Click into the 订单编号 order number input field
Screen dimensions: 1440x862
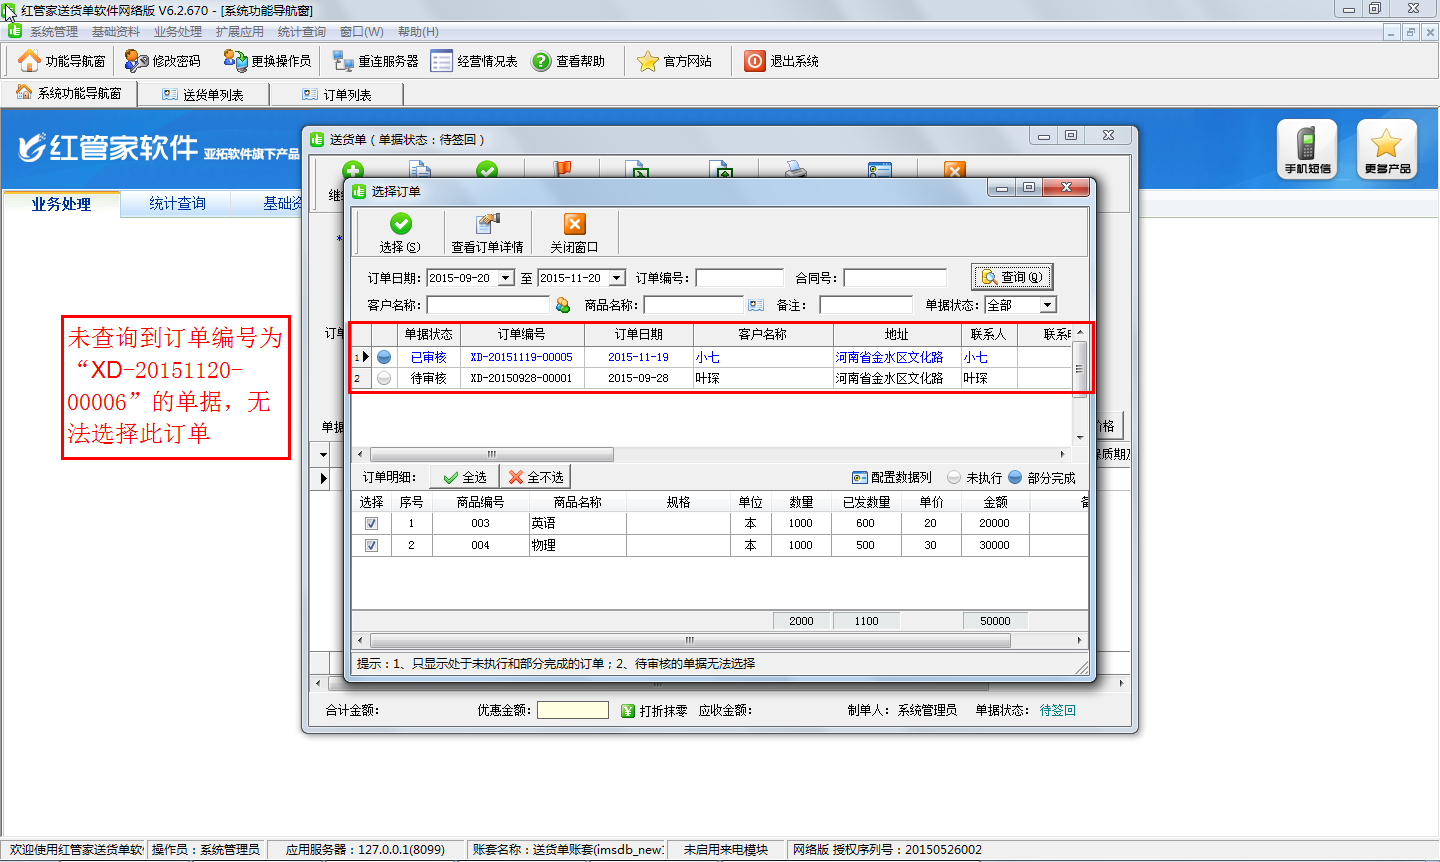point(739,278)
